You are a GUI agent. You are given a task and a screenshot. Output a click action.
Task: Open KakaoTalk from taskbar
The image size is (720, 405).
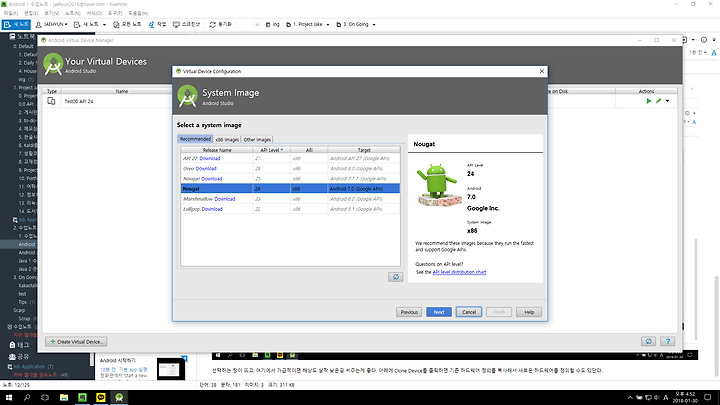101,398
